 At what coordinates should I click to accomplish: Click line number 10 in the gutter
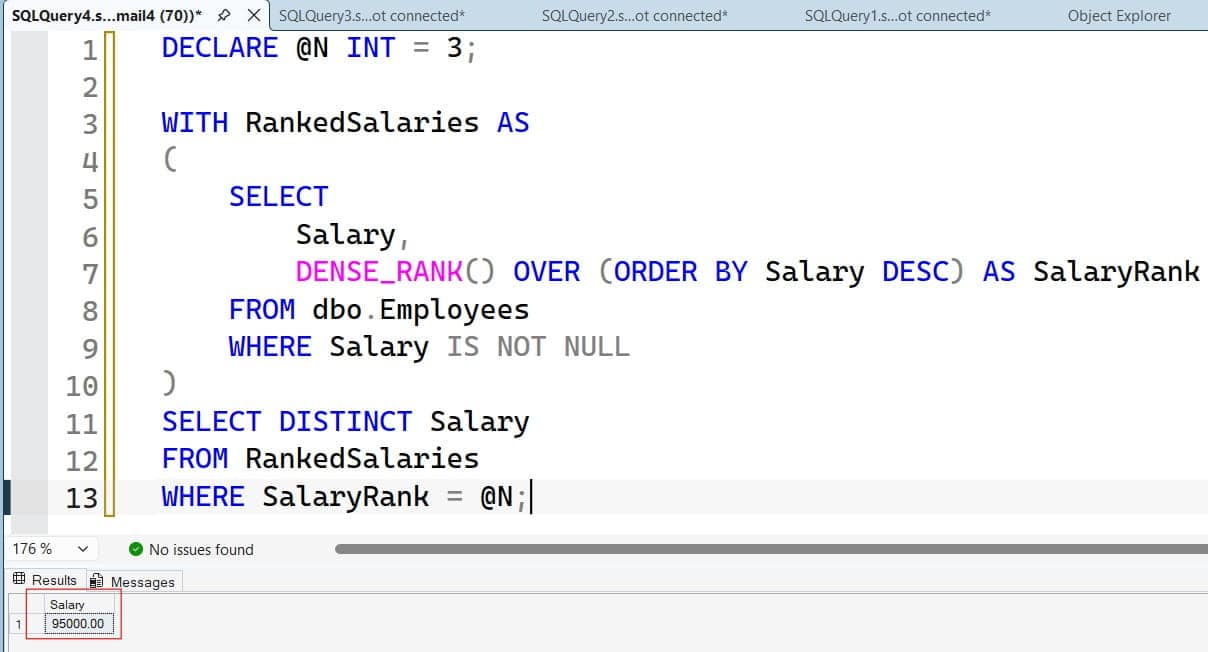(x=82, y=385)
